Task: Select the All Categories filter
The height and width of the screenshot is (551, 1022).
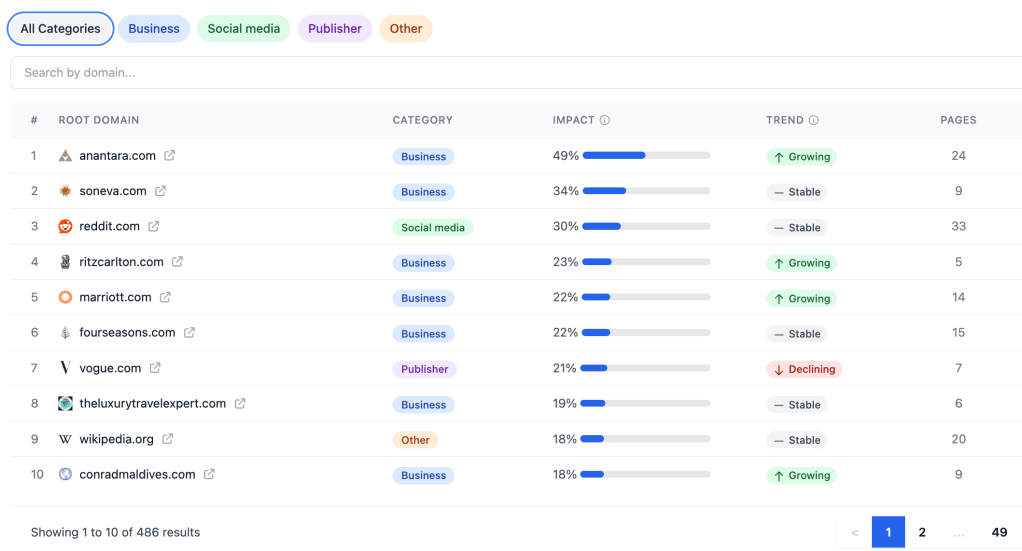Action: [x=60, y=29]
